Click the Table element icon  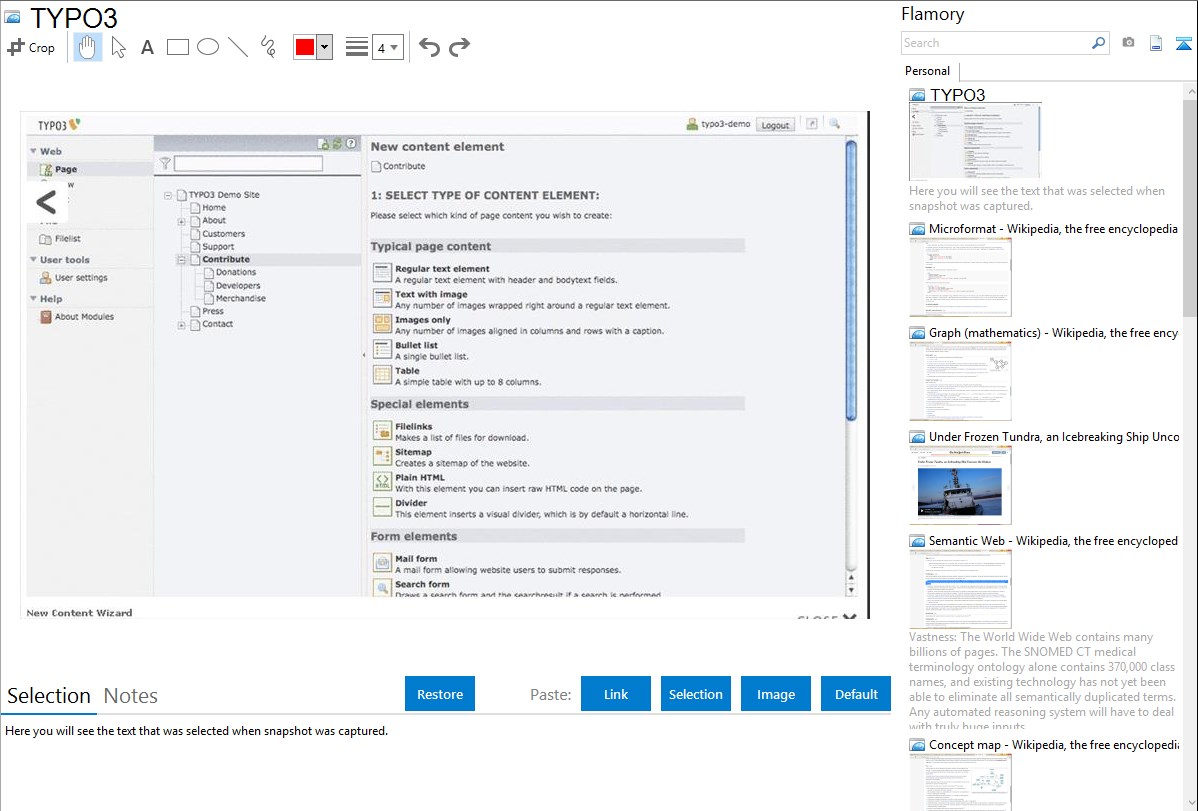382,375
